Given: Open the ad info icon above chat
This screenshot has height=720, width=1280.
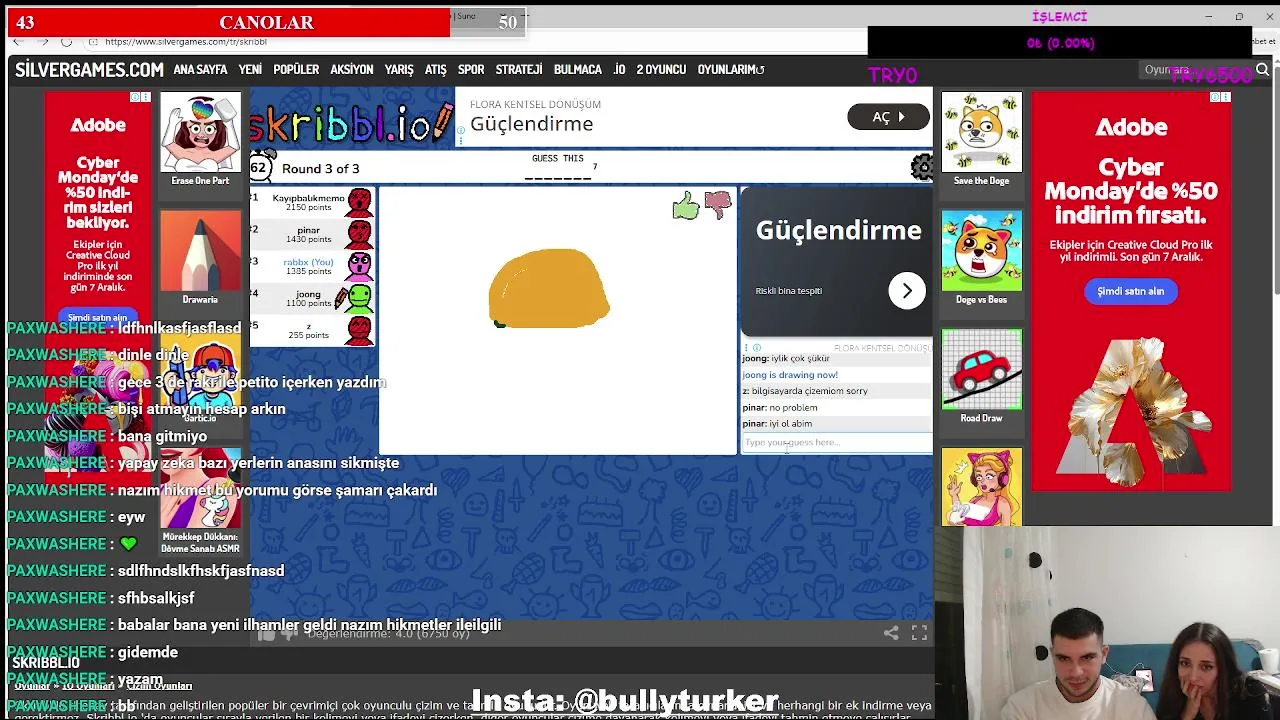Looking at the screenshot, I should point(757,348).
